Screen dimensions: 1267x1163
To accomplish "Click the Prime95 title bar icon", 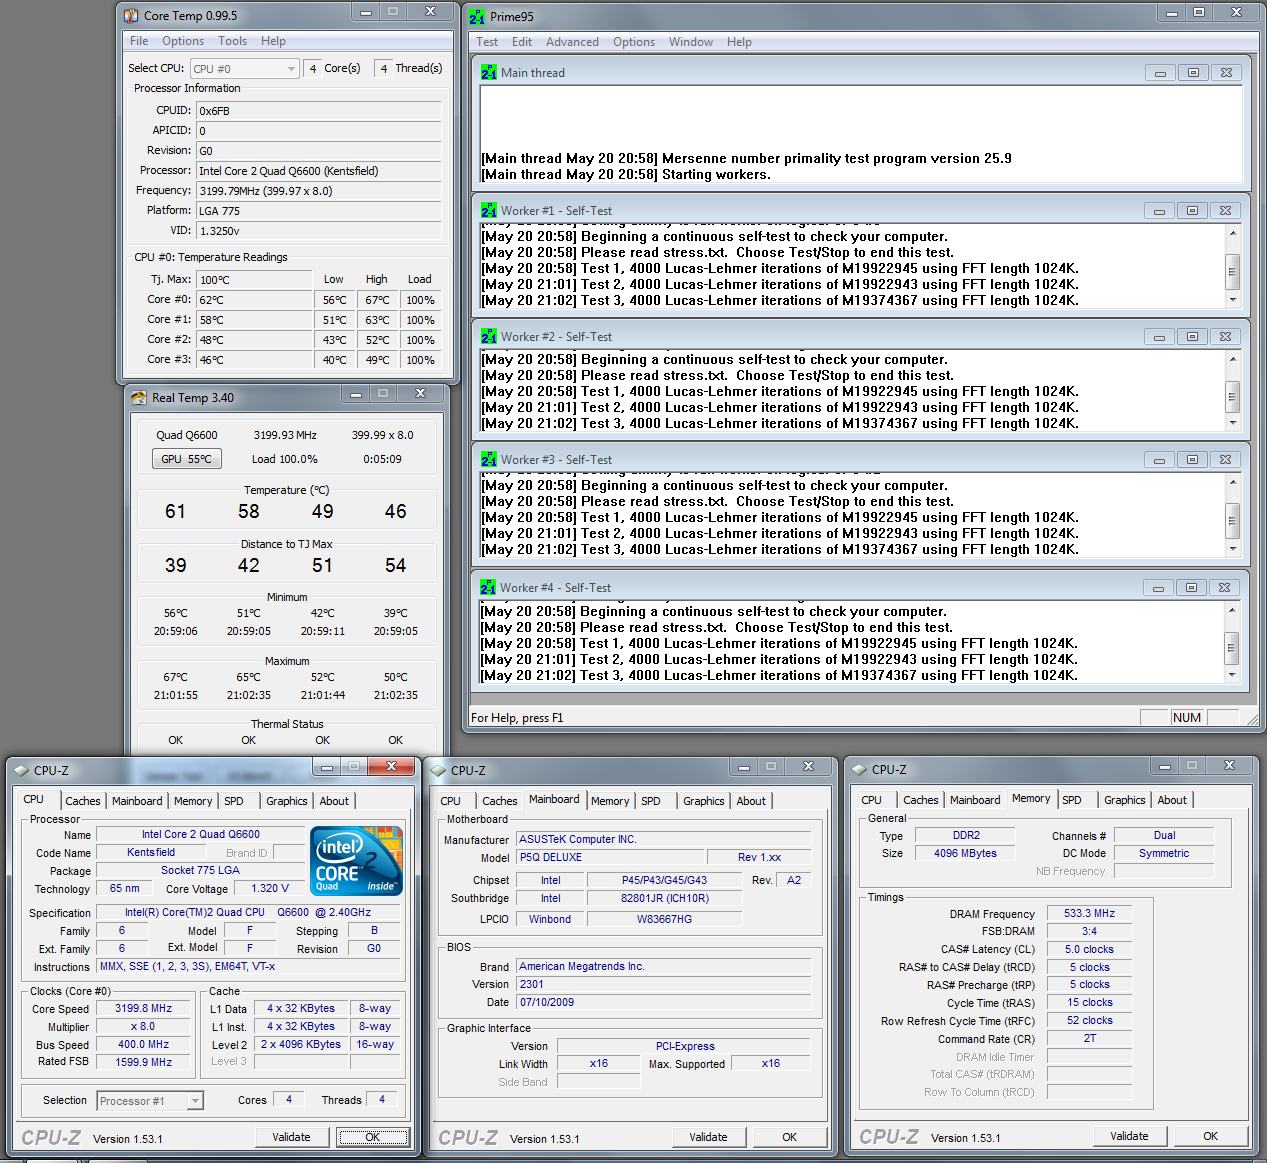I will click(x=477, y=16).
